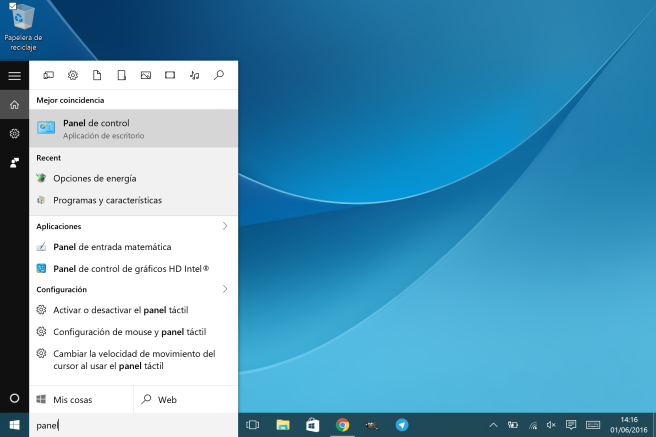Select the Home icon in sidebar

tap(14, 105)
